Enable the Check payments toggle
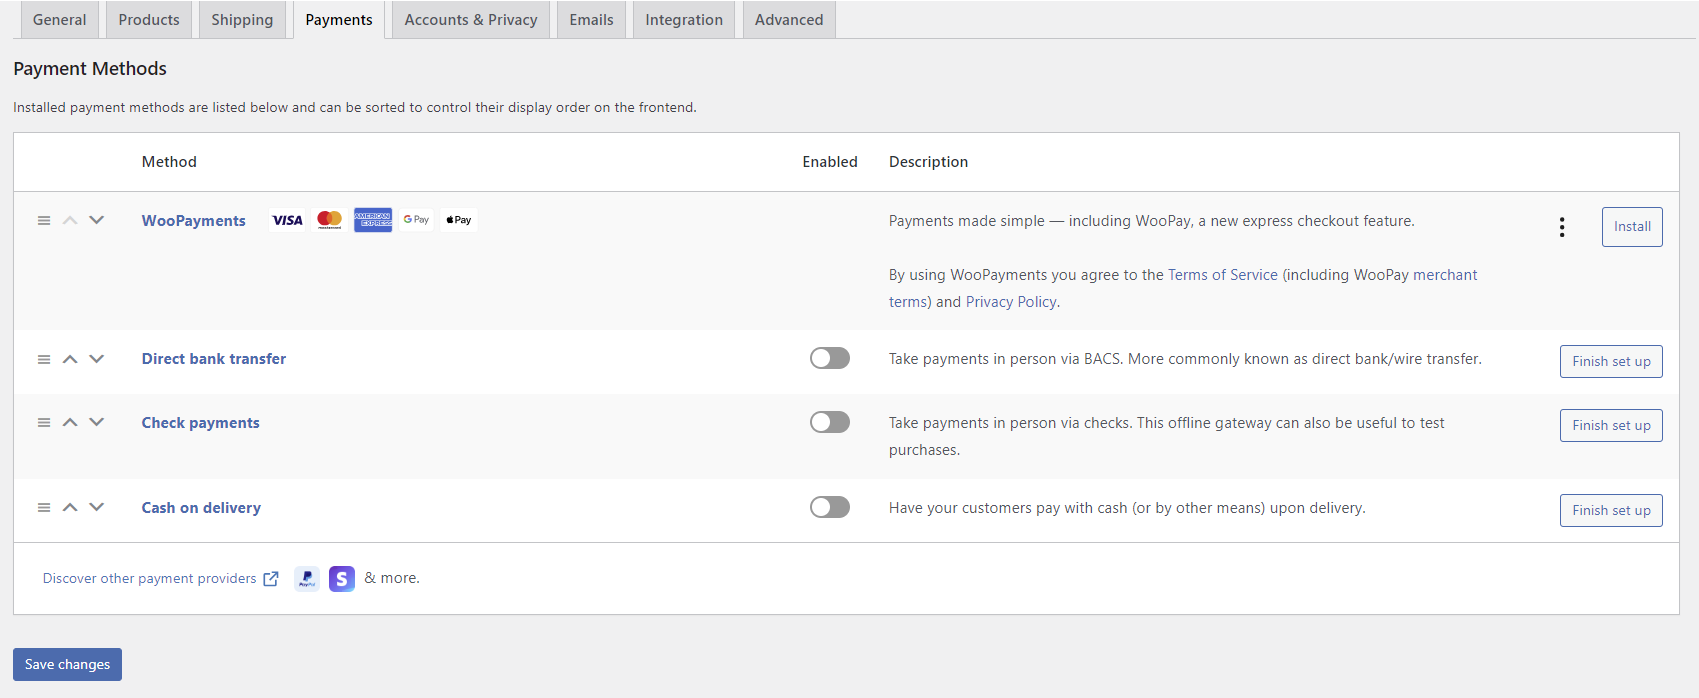Viewport: 1699px width, 698px height. tap(829, 422)
